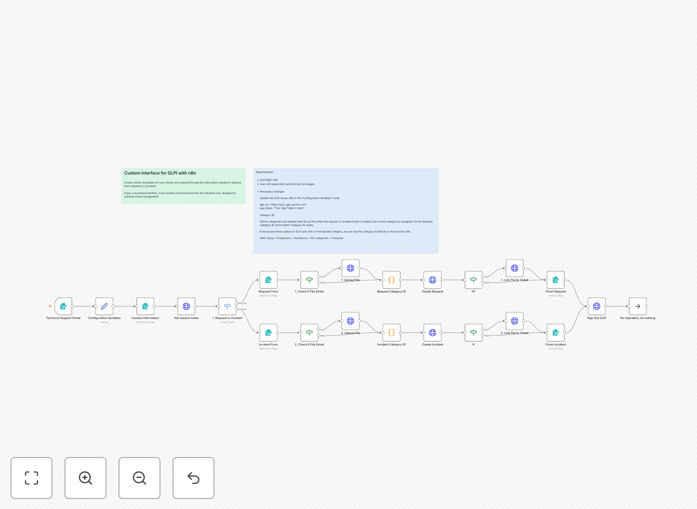Open the Incident Form node
The image size is (697, 509).
coord(268,333)
